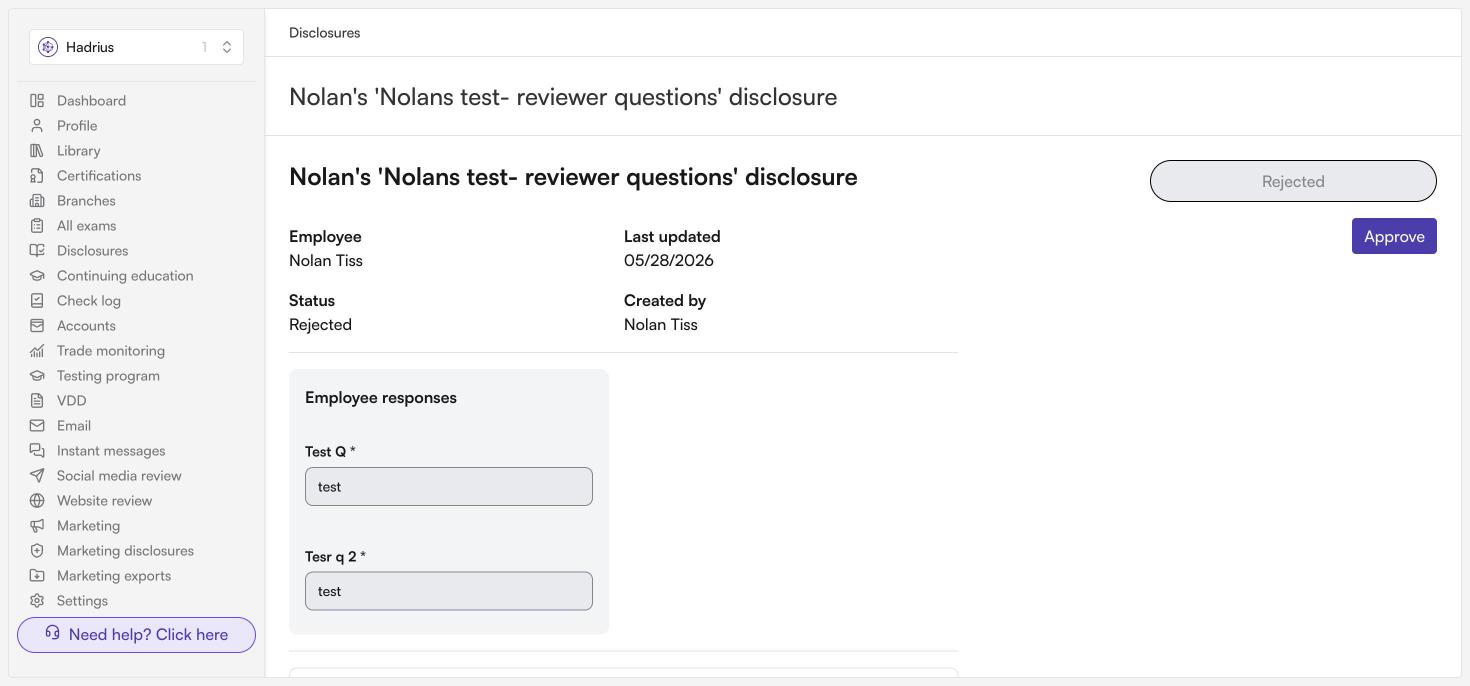Click the Rejected status button
Viewport: 1470px width, 686px height.
click(1293, 181)
